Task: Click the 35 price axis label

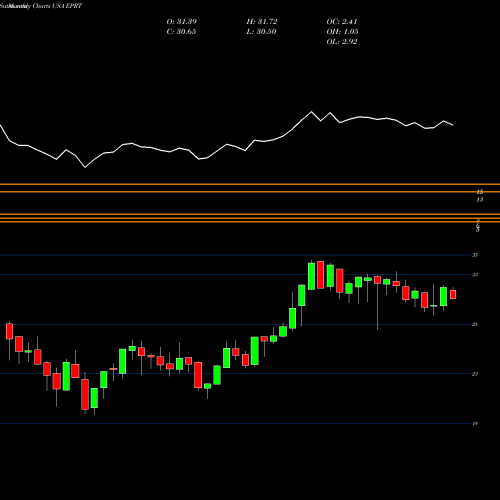Action: (475, 255)
